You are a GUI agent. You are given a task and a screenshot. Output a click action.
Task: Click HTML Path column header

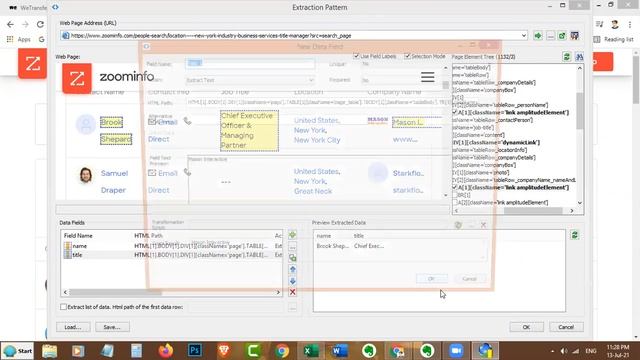[x=149, y=236]
